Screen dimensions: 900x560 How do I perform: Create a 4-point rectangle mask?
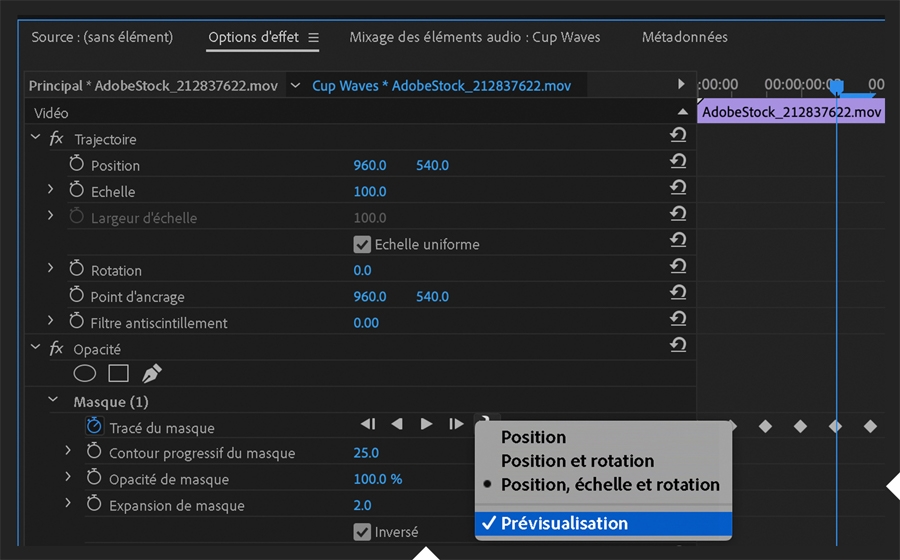[118, 374]
